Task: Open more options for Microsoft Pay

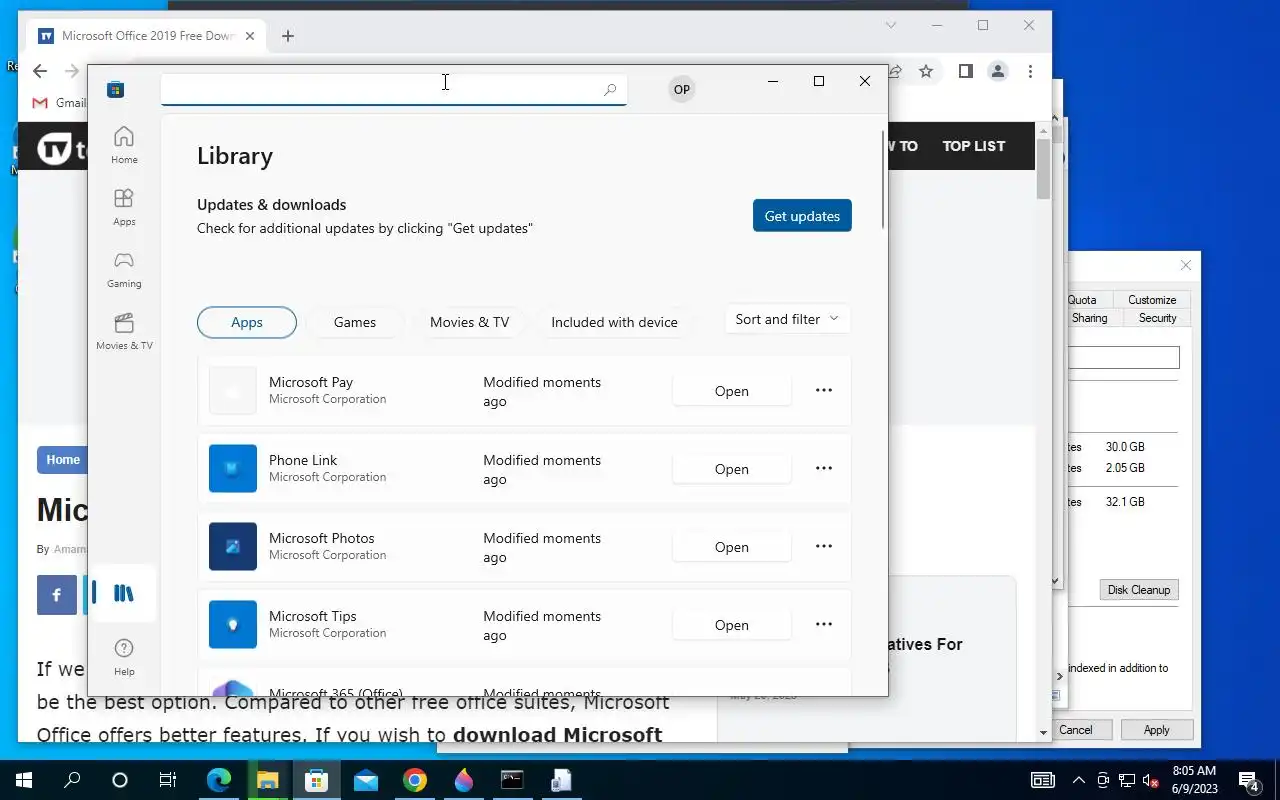Action: point(824,390)
